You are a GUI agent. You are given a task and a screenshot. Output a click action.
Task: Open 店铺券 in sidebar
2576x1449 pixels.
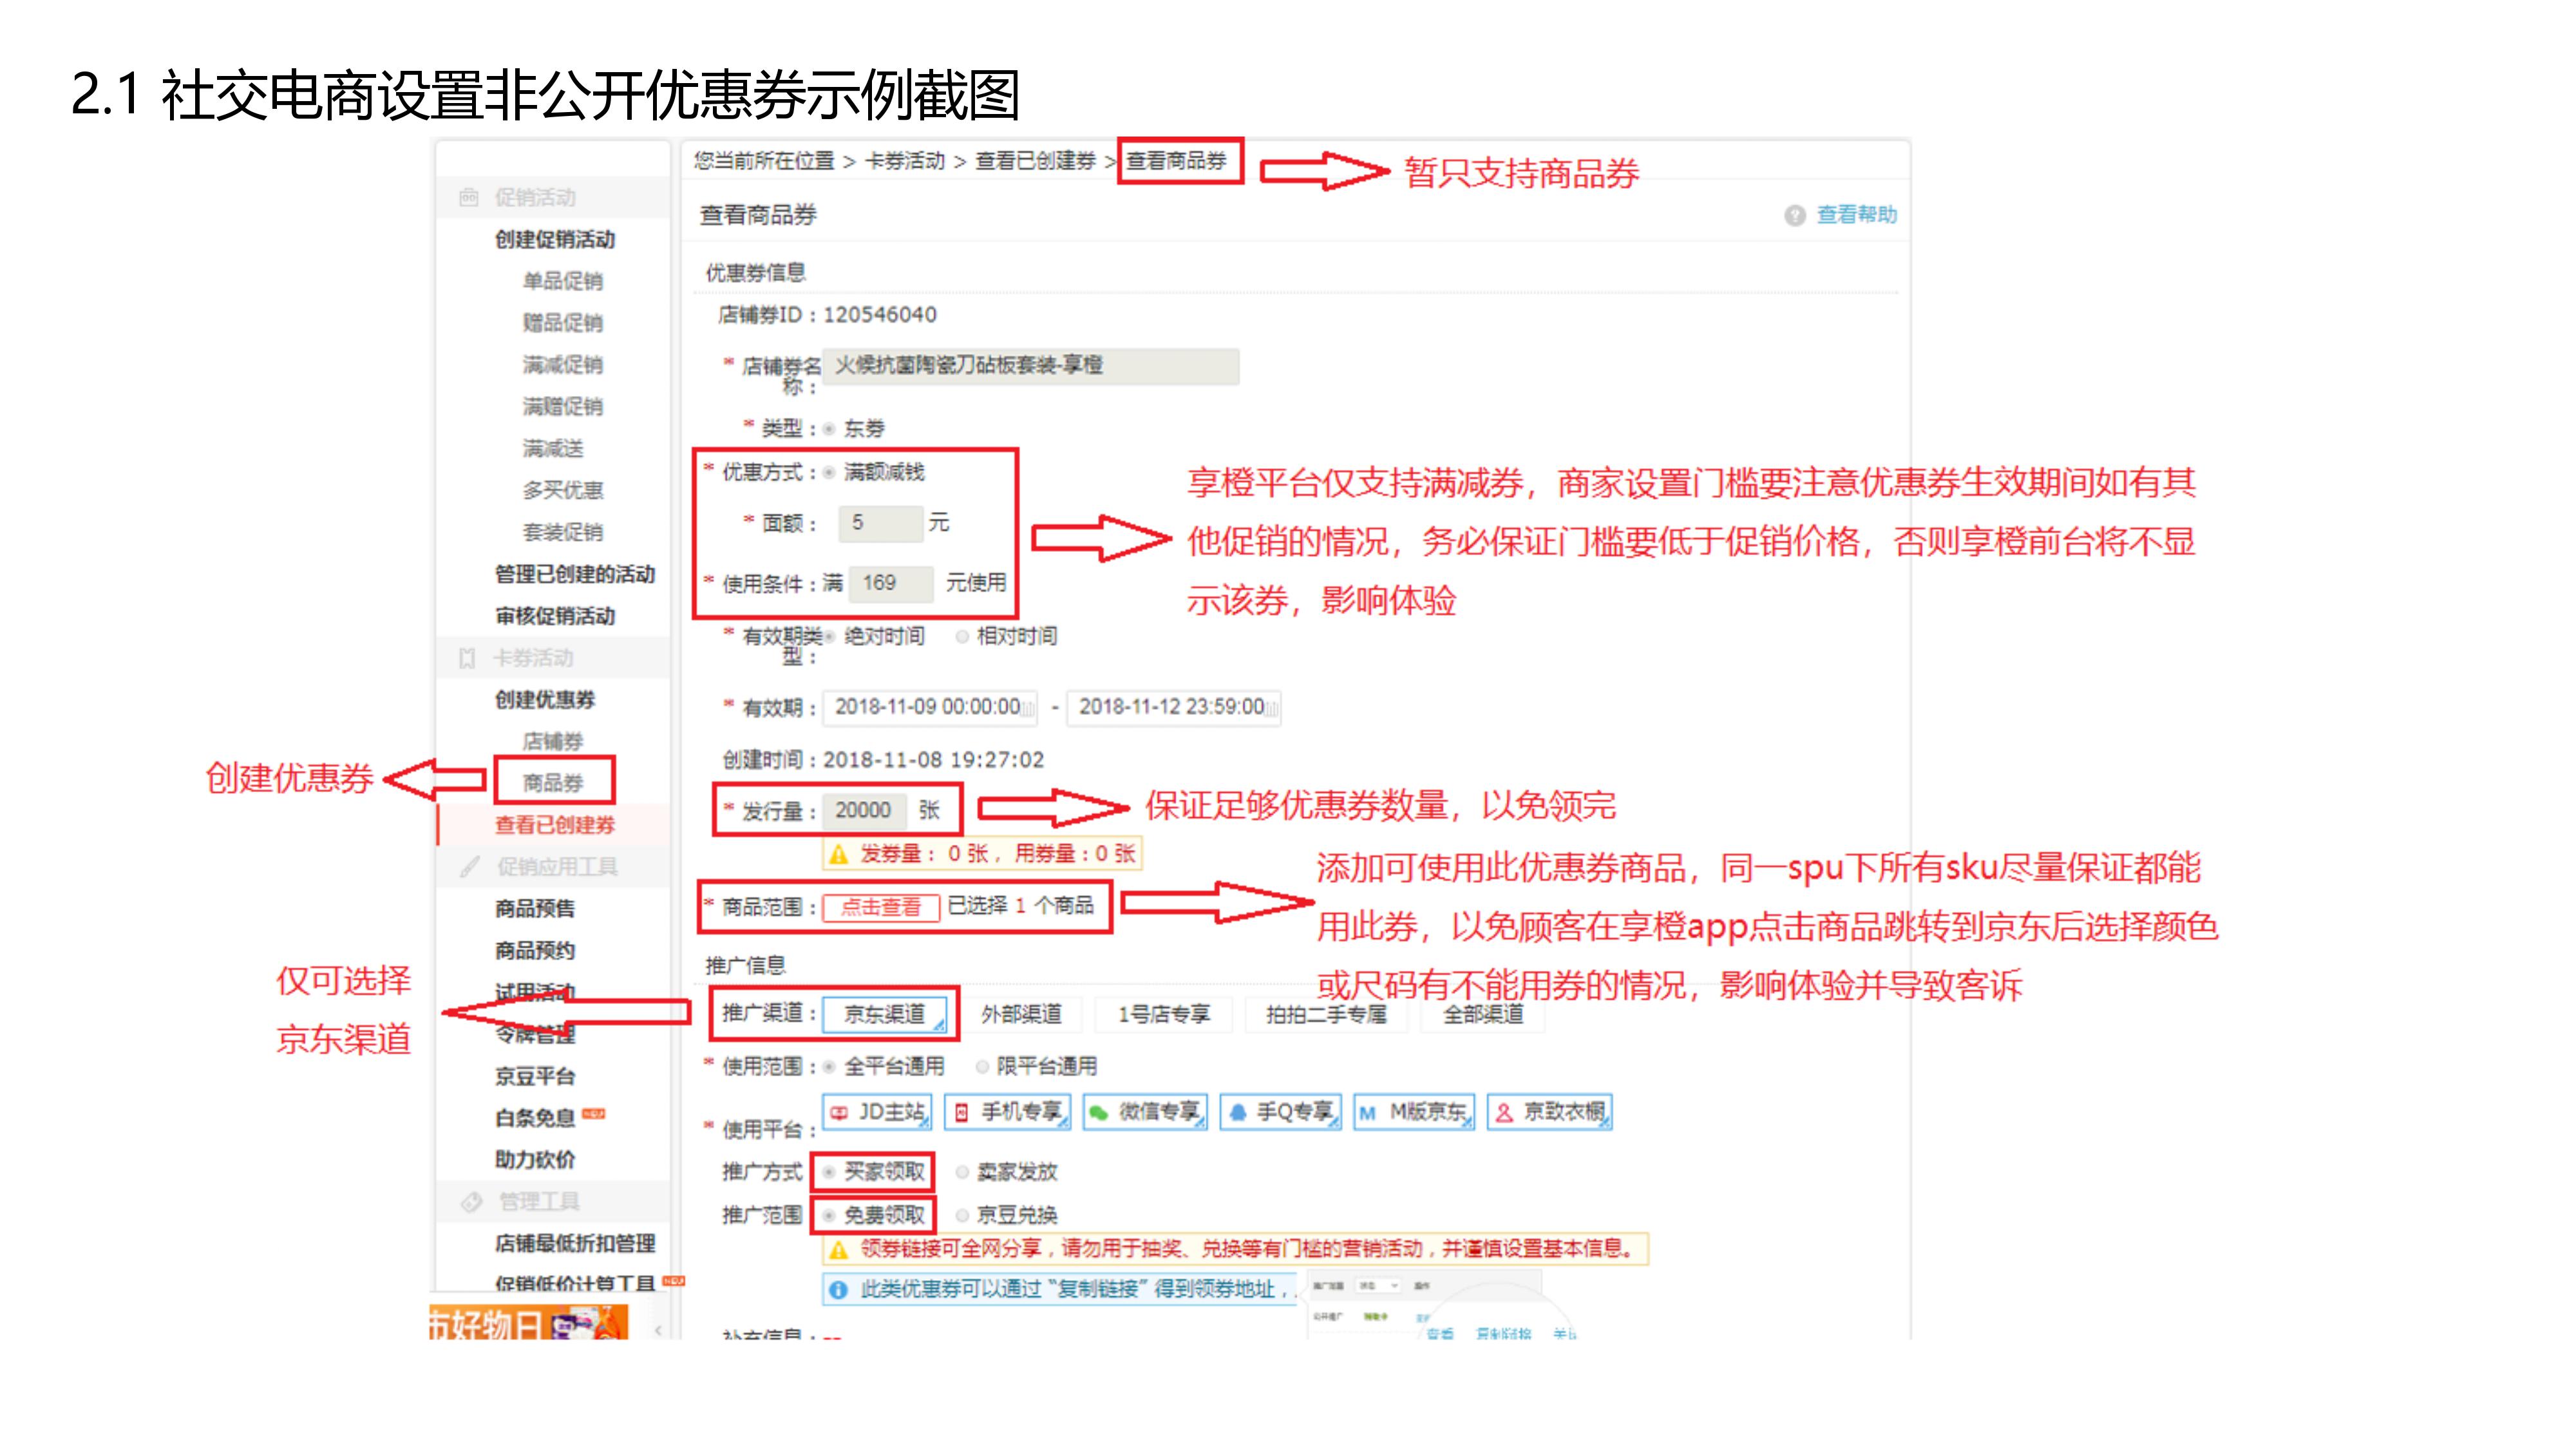coord(553,741)
